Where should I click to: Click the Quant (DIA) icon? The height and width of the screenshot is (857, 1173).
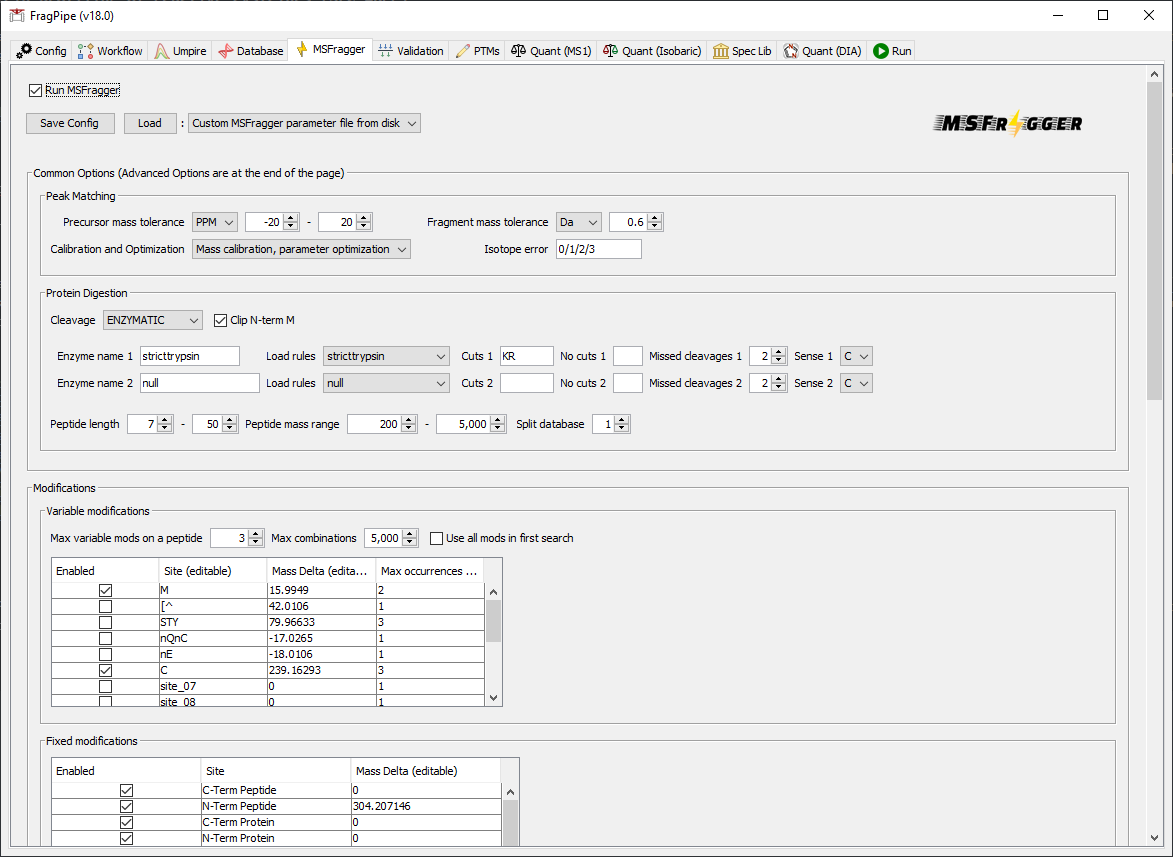[791, 51]
